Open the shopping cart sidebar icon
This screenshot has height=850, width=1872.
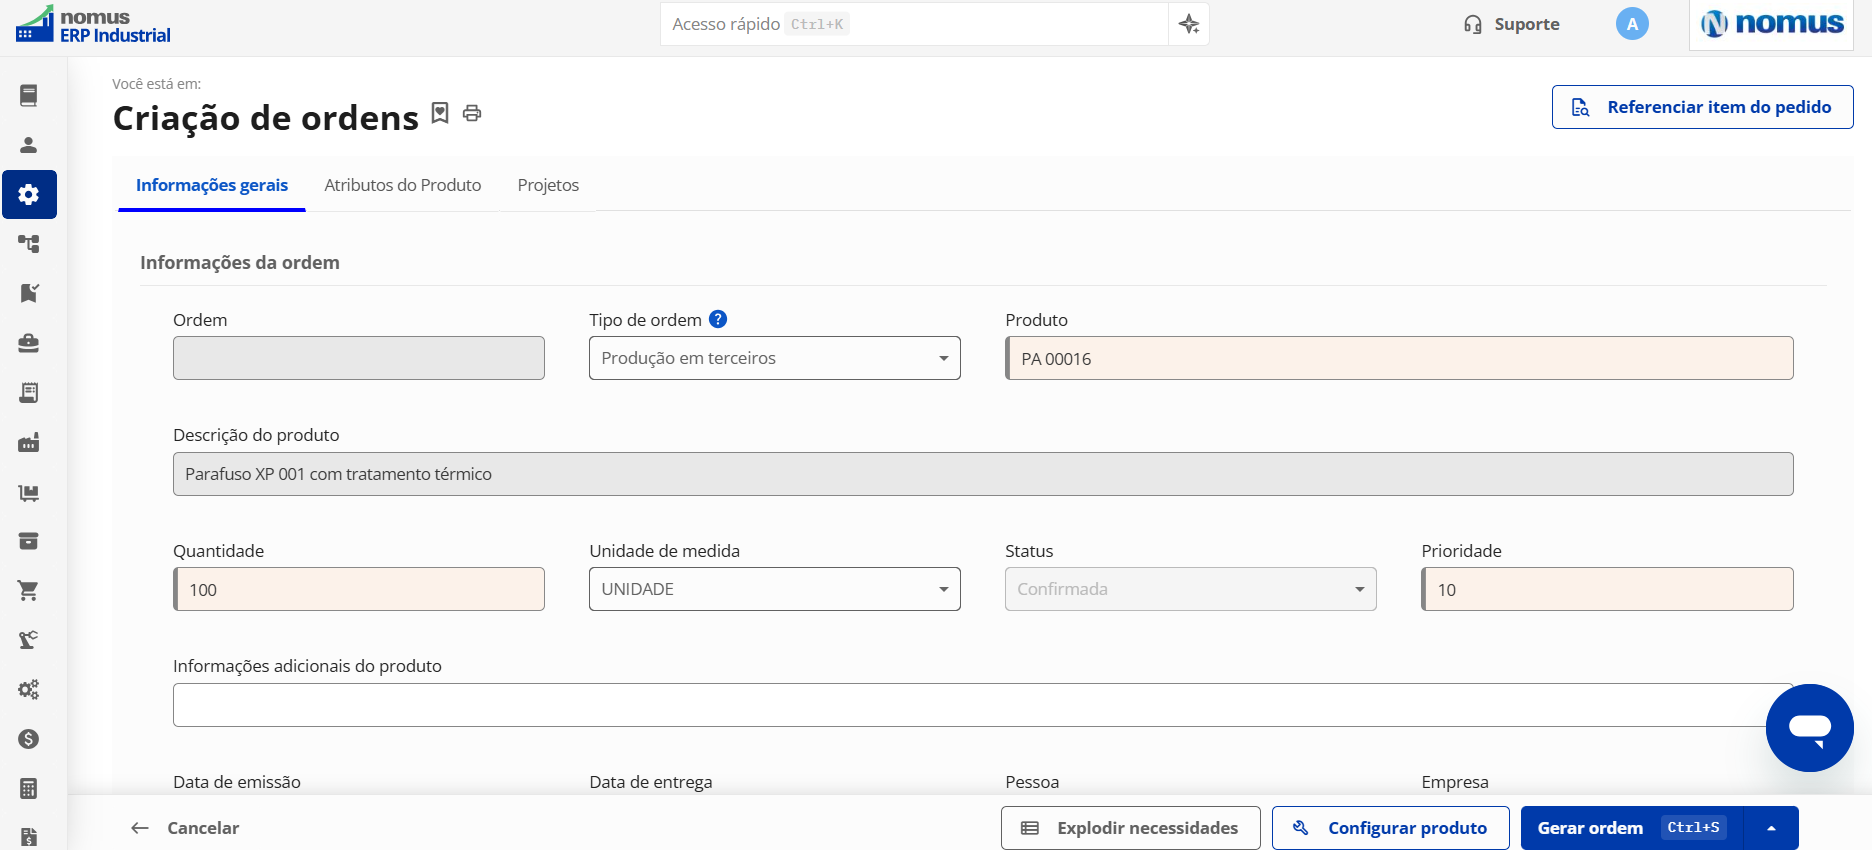29,590
